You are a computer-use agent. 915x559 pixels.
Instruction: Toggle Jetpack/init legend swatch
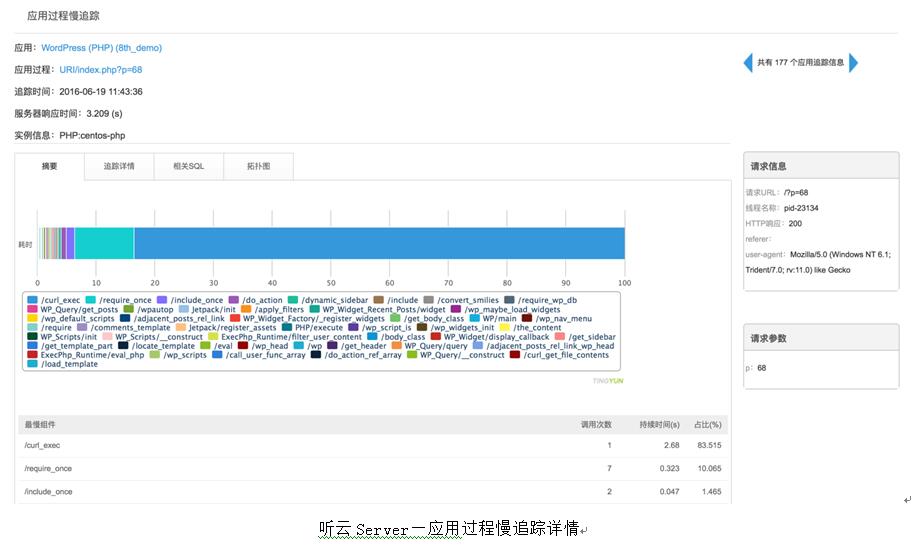[x=184, y=309]
